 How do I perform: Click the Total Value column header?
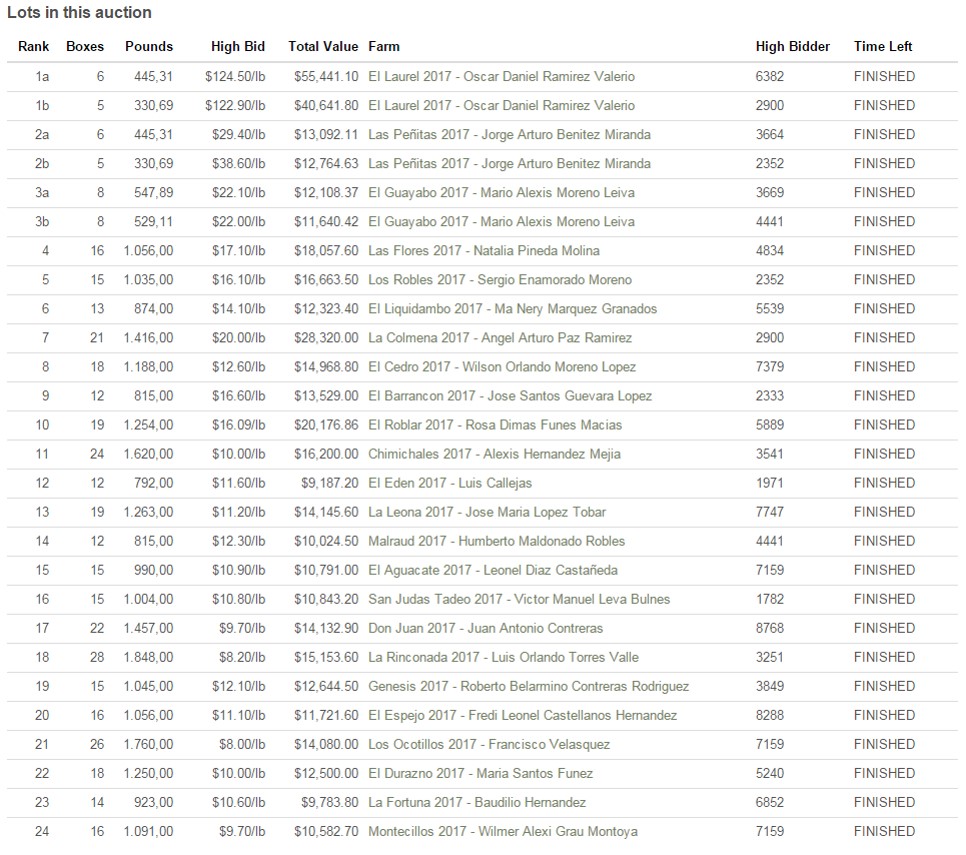(x=322, y=46)
